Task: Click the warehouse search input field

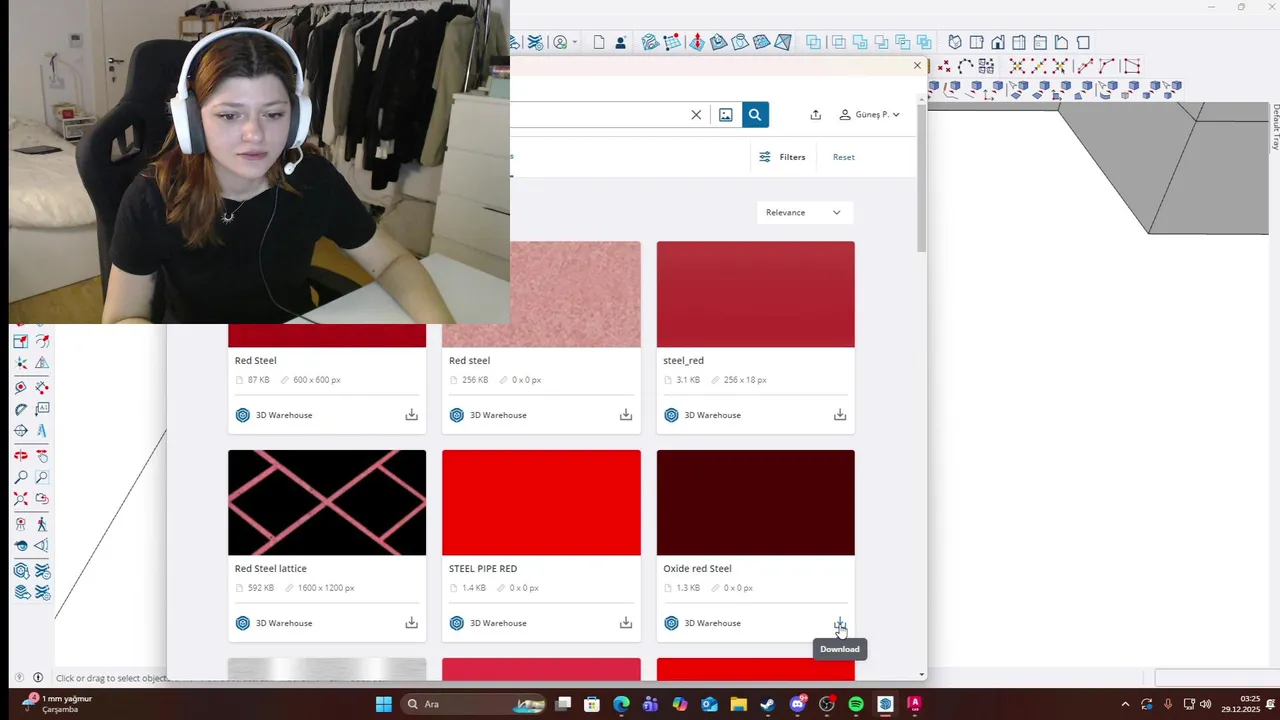Action: point(598,115)
